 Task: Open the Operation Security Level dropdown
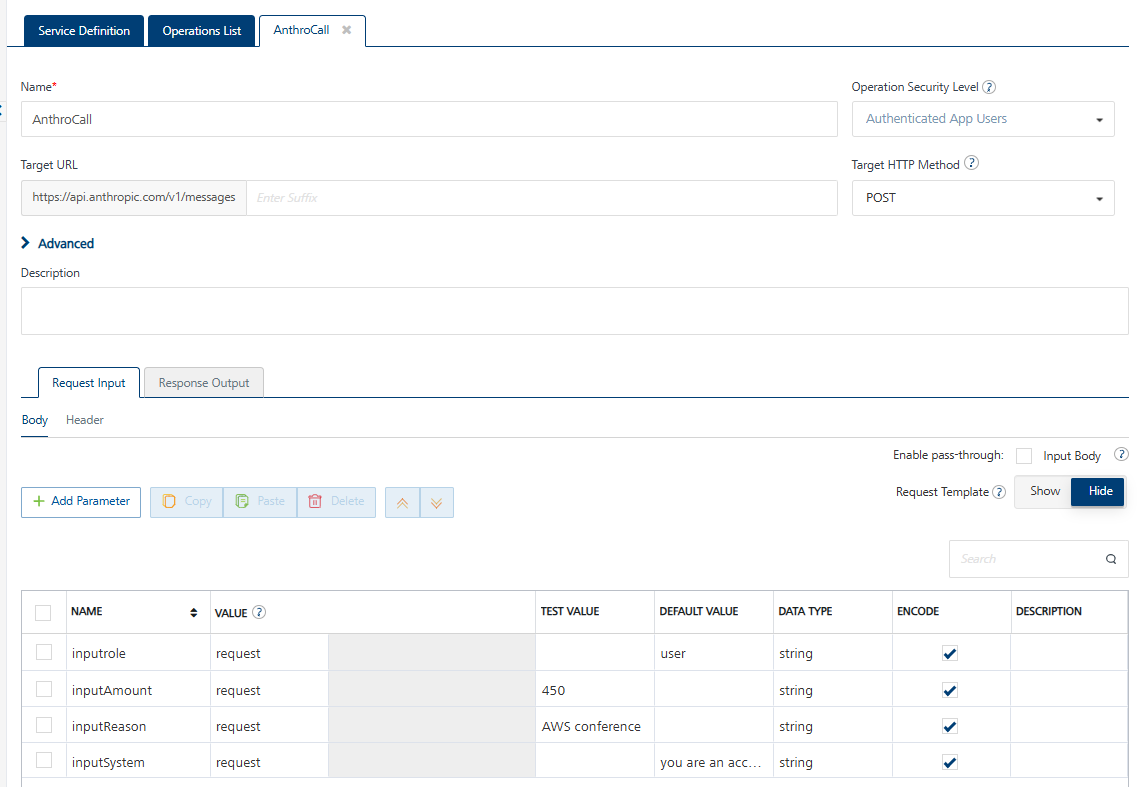coord(982,119)
